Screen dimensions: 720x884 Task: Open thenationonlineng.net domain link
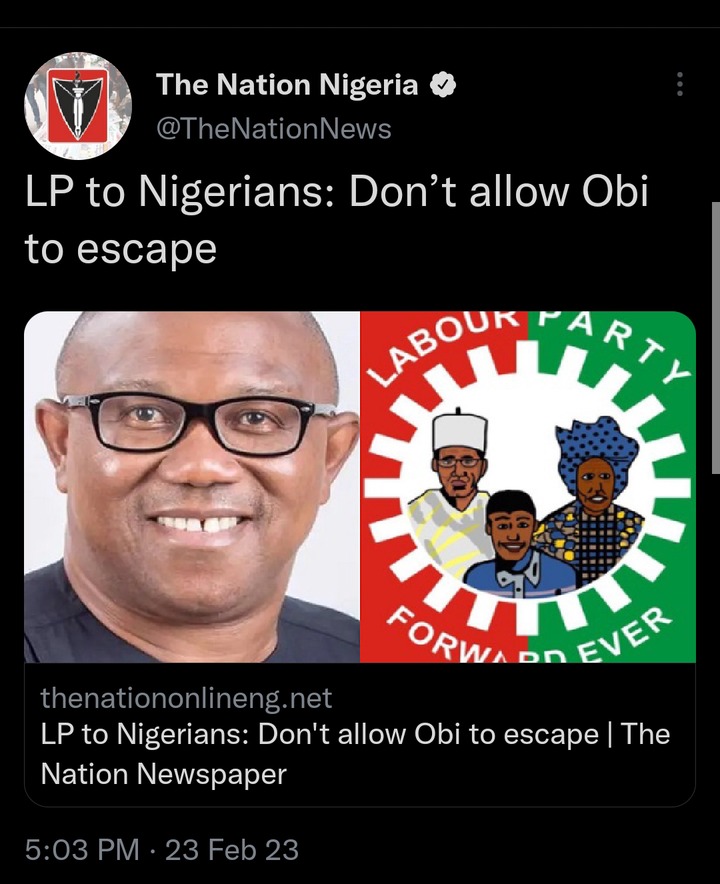coord(186,698)
